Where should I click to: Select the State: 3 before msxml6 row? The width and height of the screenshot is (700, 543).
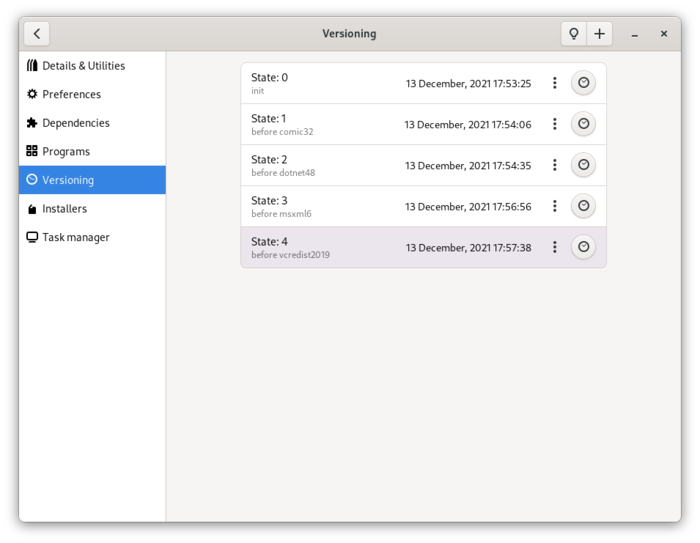click(x=320, y=206)
